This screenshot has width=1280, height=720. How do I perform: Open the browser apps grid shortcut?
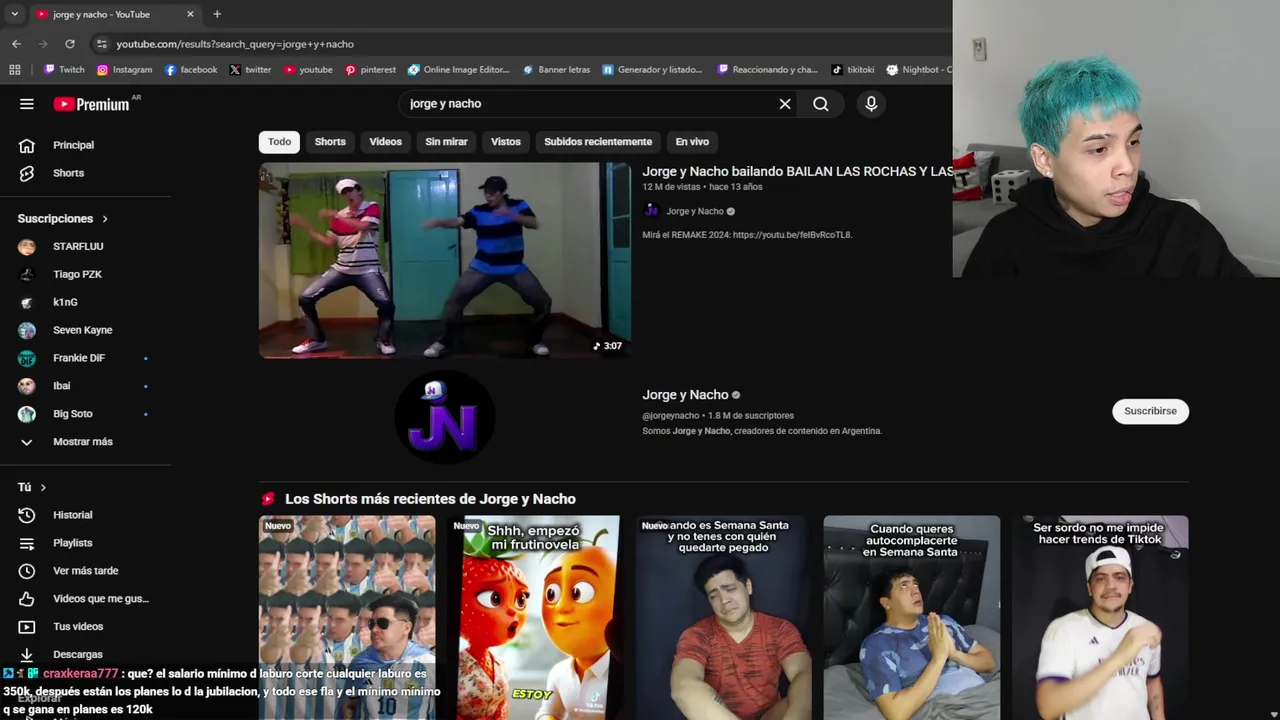point(15,70)
